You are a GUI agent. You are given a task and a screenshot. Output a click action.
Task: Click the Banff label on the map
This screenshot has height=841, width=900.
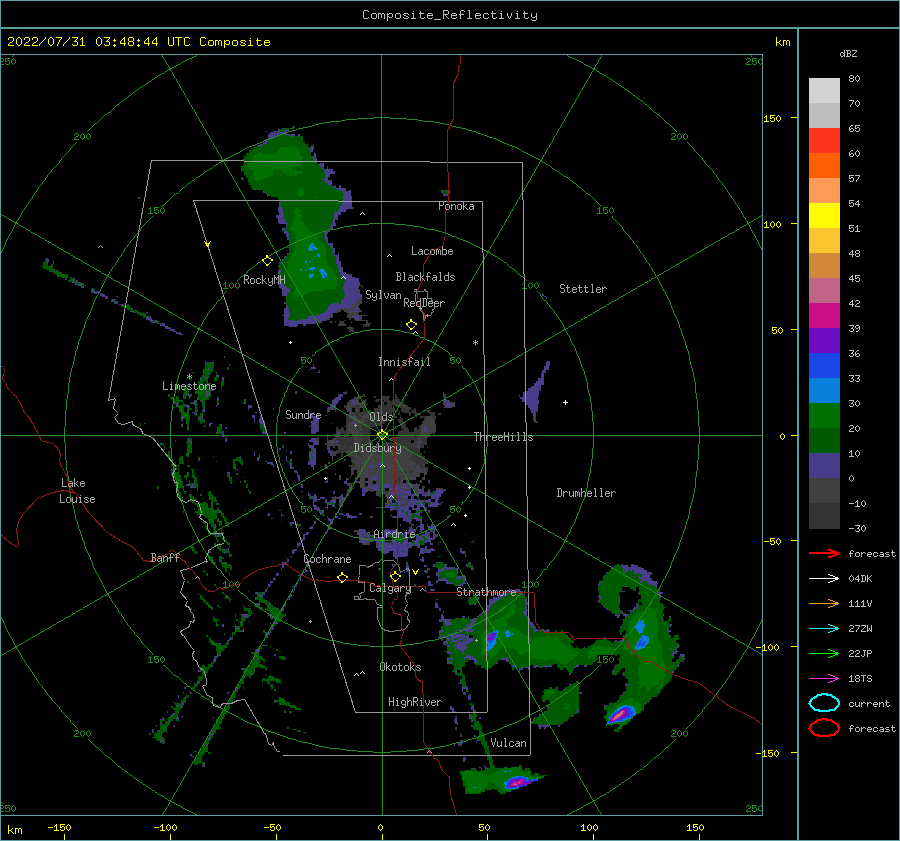coord(165,557)
